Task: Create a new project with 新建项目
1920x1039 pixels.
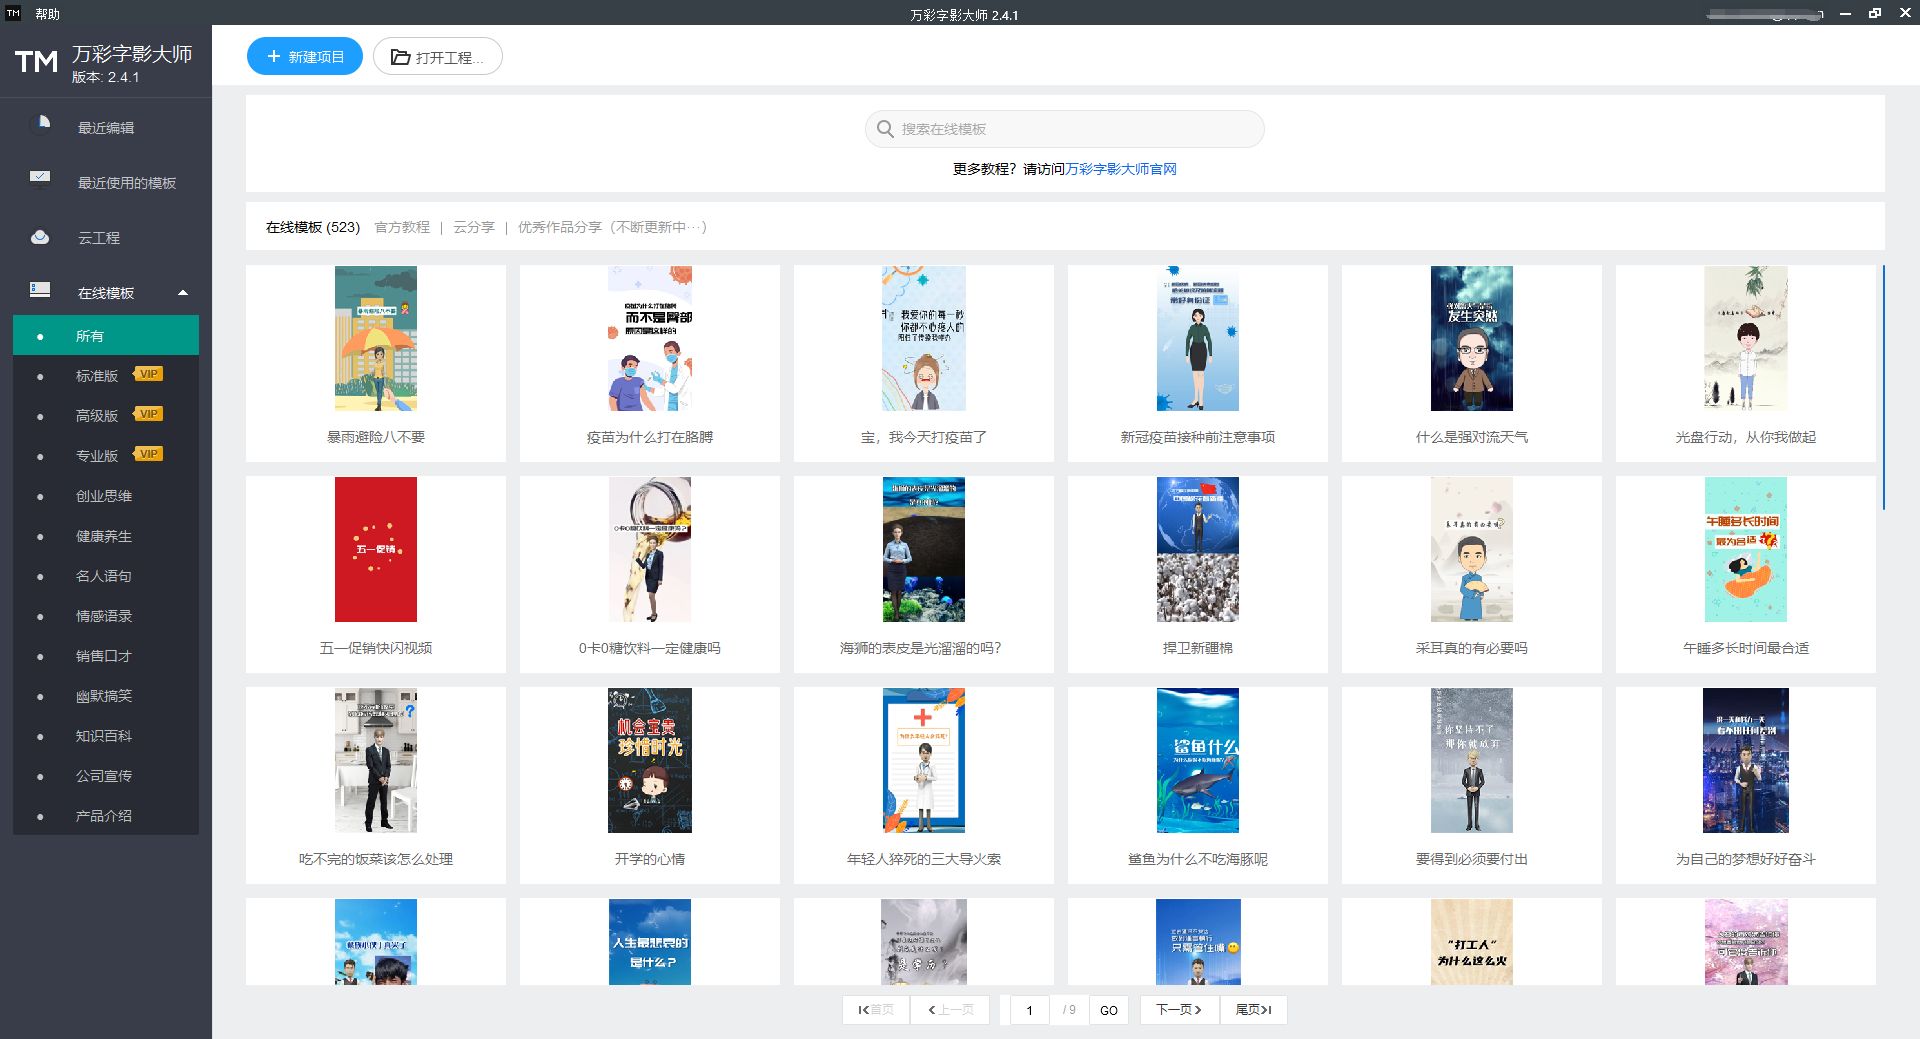Action: tap(305, 57)
